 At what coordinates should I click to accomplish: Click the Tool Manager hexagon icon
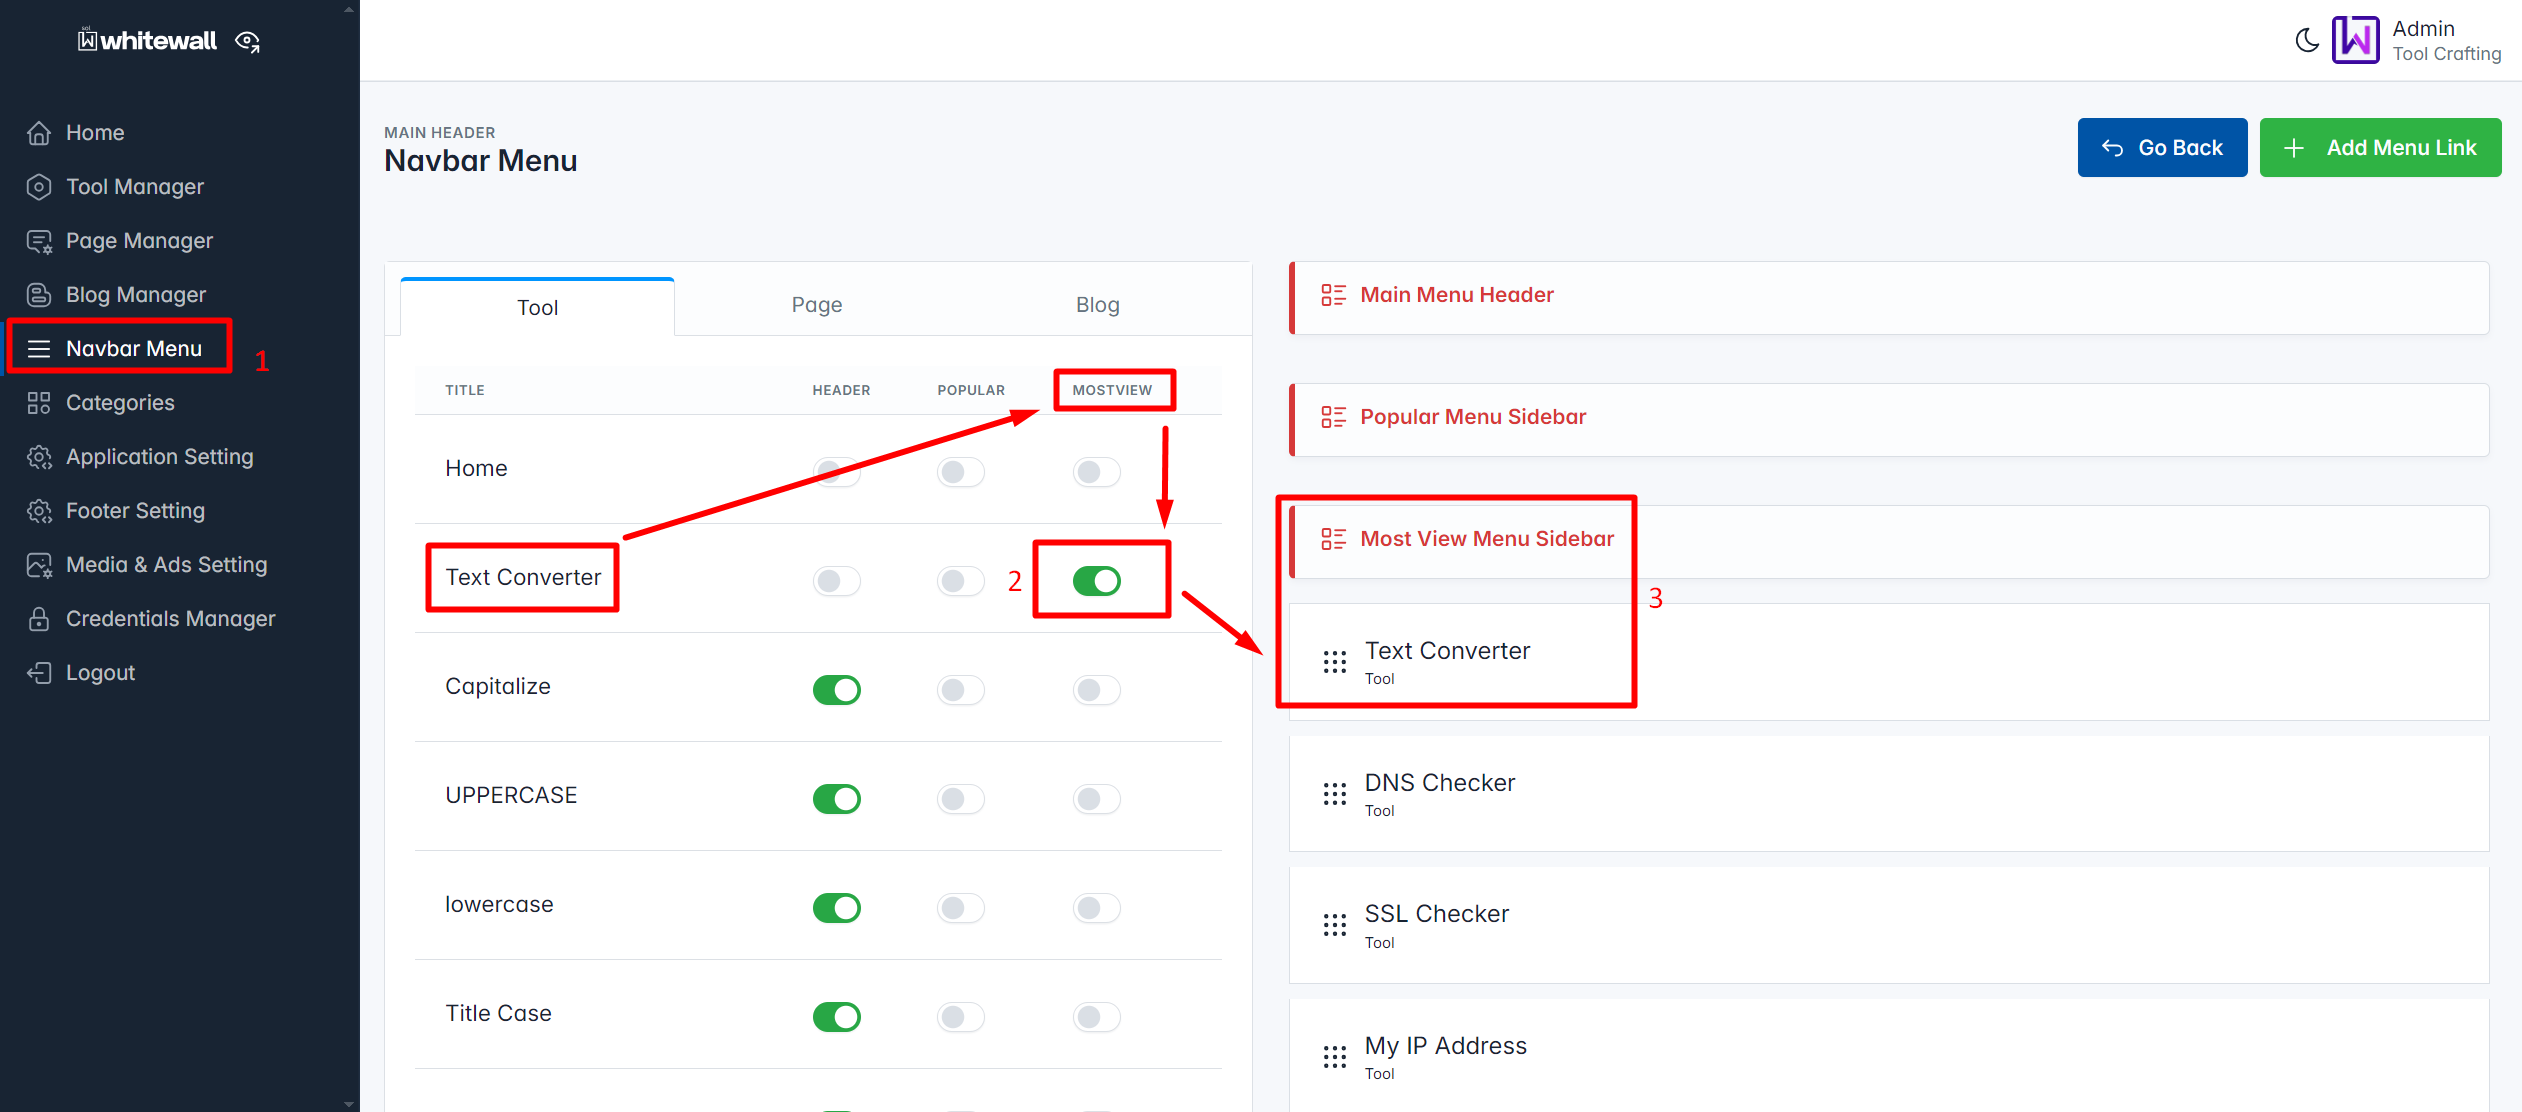(39, 187)
